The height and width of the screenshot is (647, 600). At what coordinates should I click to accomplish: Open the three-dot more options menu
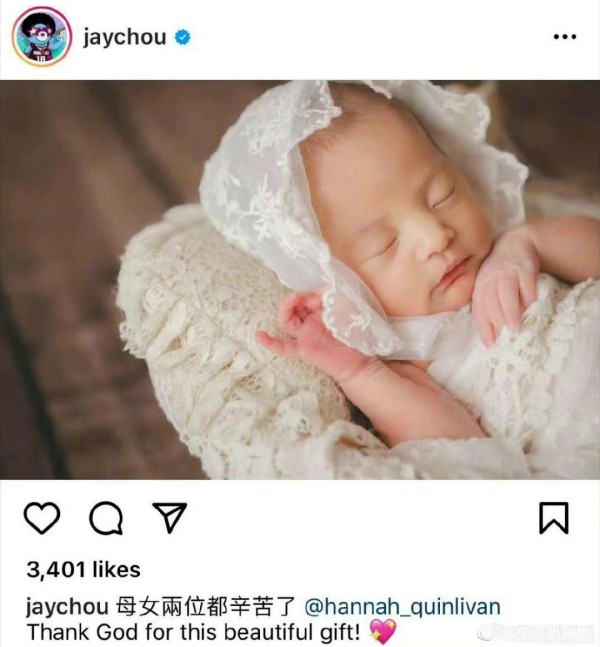[565, 37]
